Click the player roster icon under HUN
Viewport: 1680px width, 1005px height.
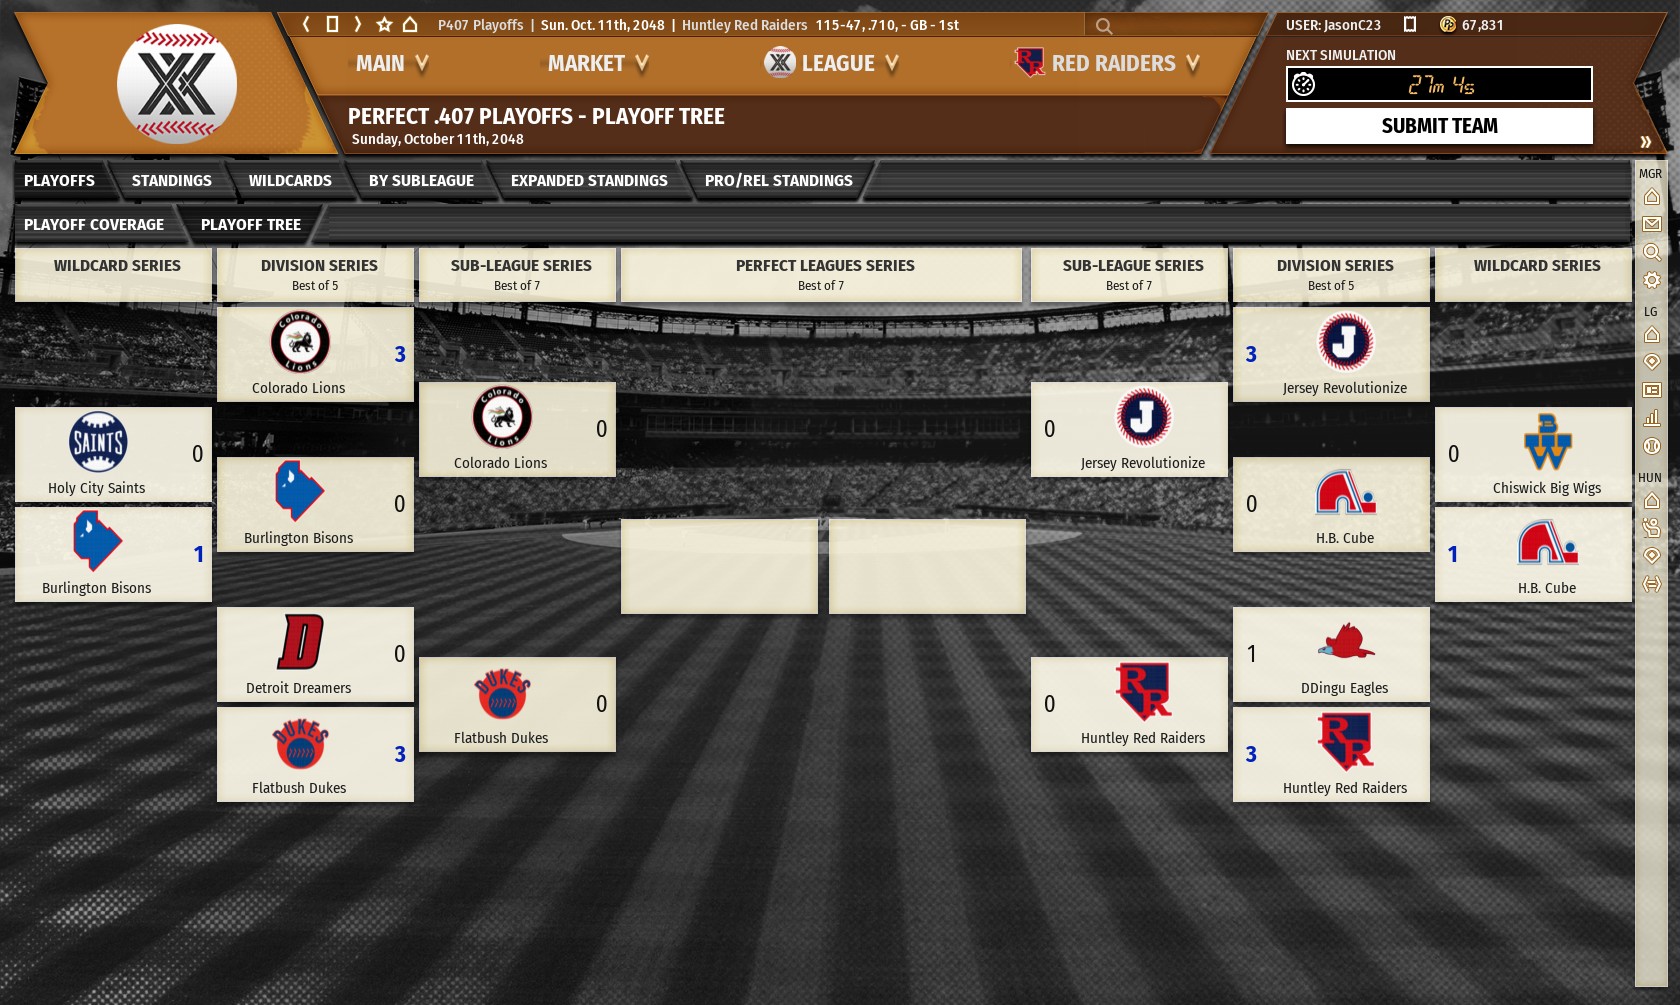pyautogui.click(x=1652, y=528)
